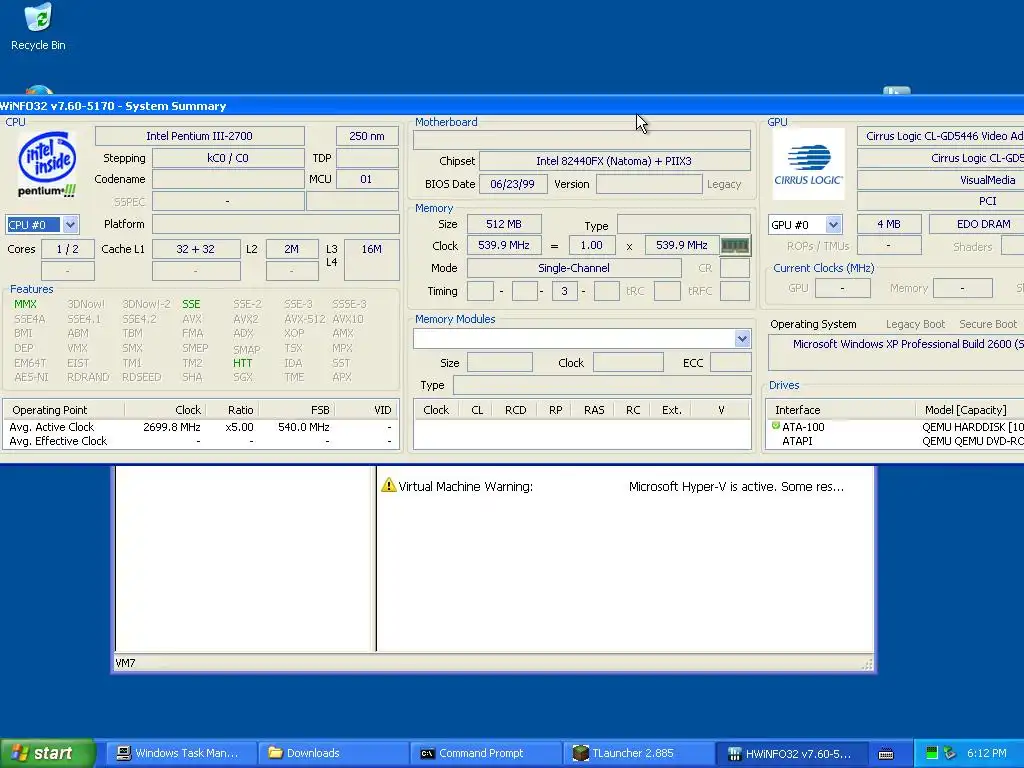Image resolution: width=1024 pixels, height=768 pixels.
Task: Click the 6:12 PM taskbar clock
Action: pyautogui.click(x=986, y=753)
